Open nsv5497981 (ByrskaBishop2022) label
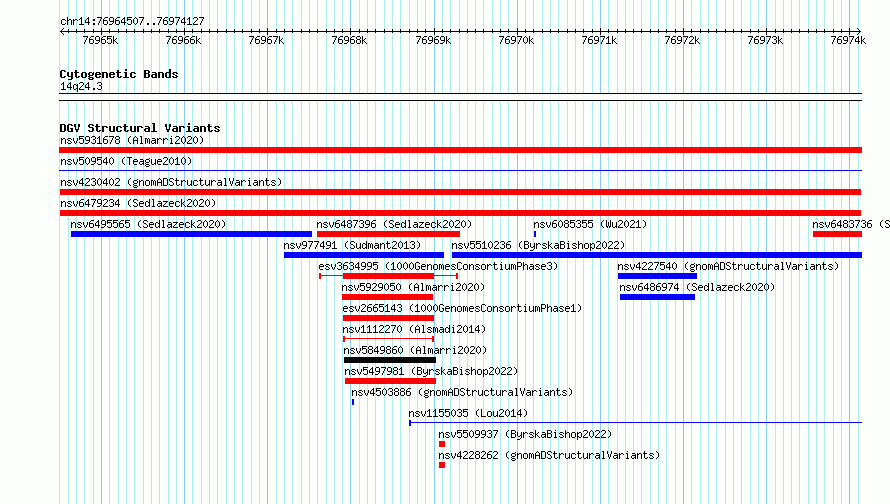Image resolution: width=890 pixels, height=504 pixels. click(x=431, y=371)
